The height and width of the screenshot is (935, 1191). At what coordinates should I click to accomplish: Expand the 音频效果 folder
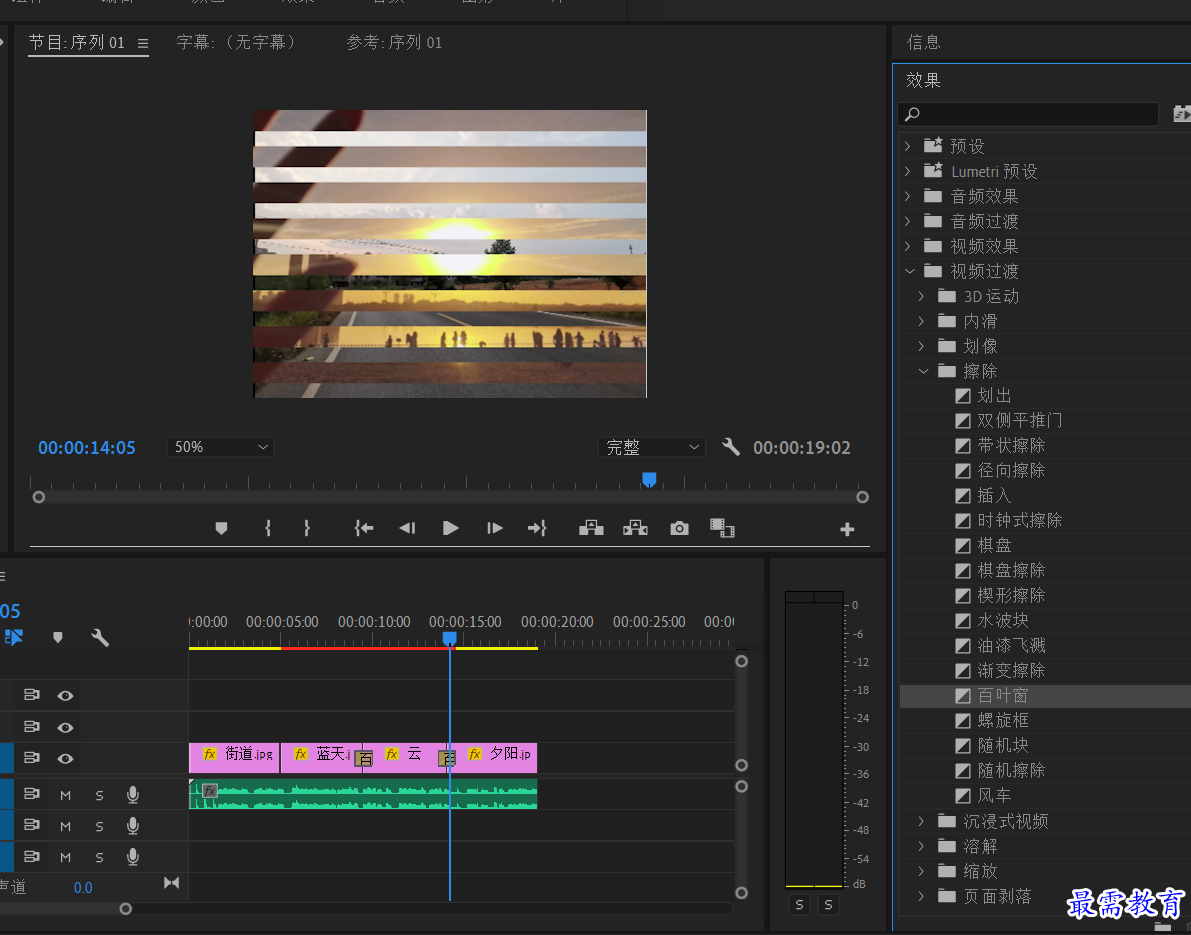pyautogui.click(x=908, y=196)
